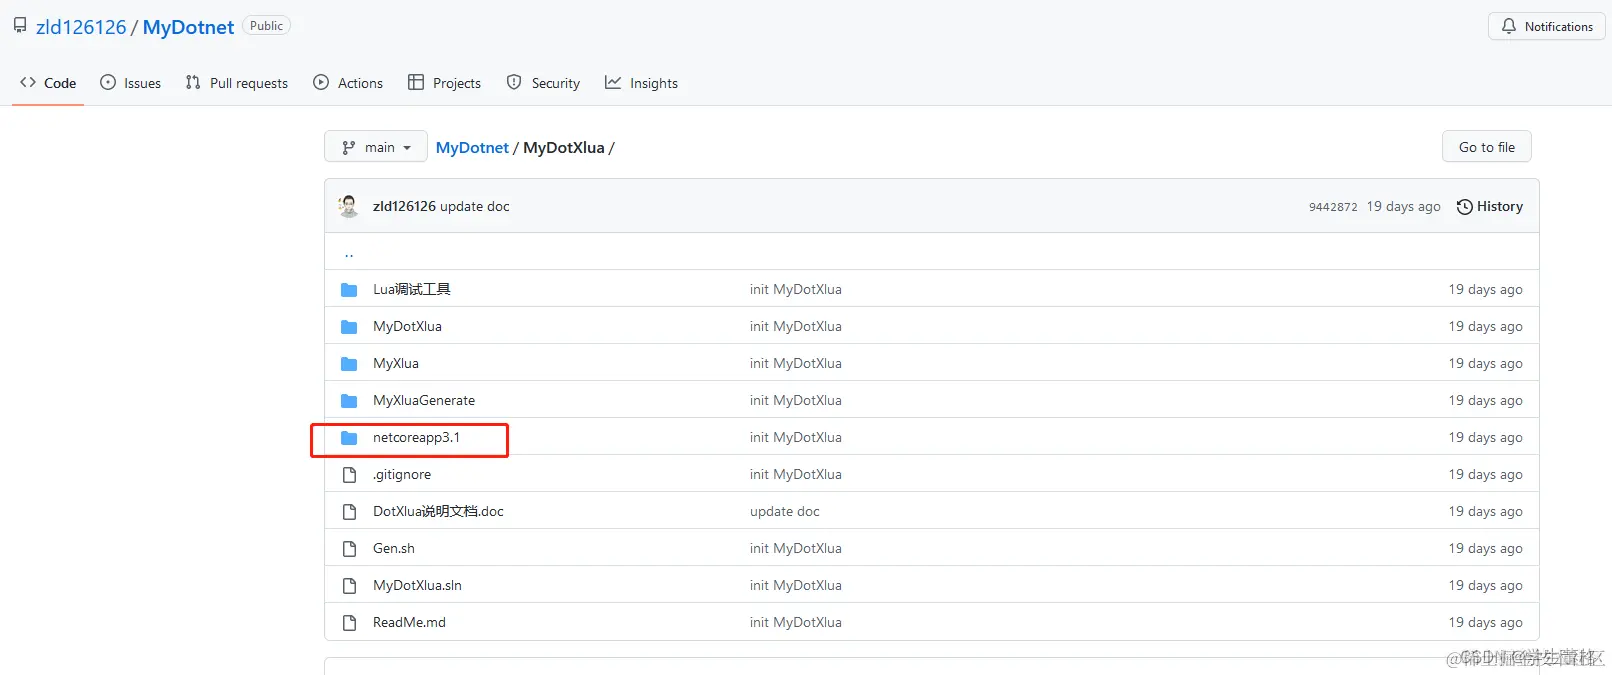Open init MyDotXlua commit for netcoreapp3.1 row
Viewport: 1612px width, 675px height.
pos(796,437)
